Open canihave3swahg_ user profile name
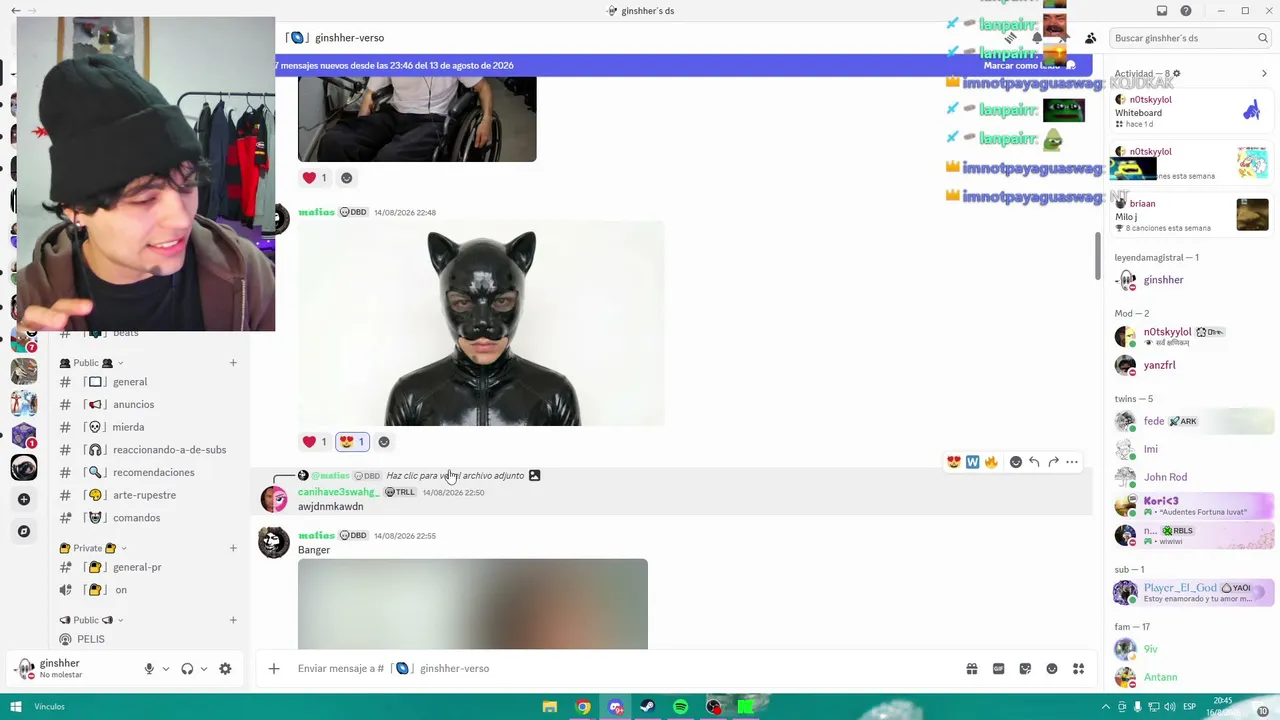Screen dimensions: 1280x720 click(x=338, y=492)
